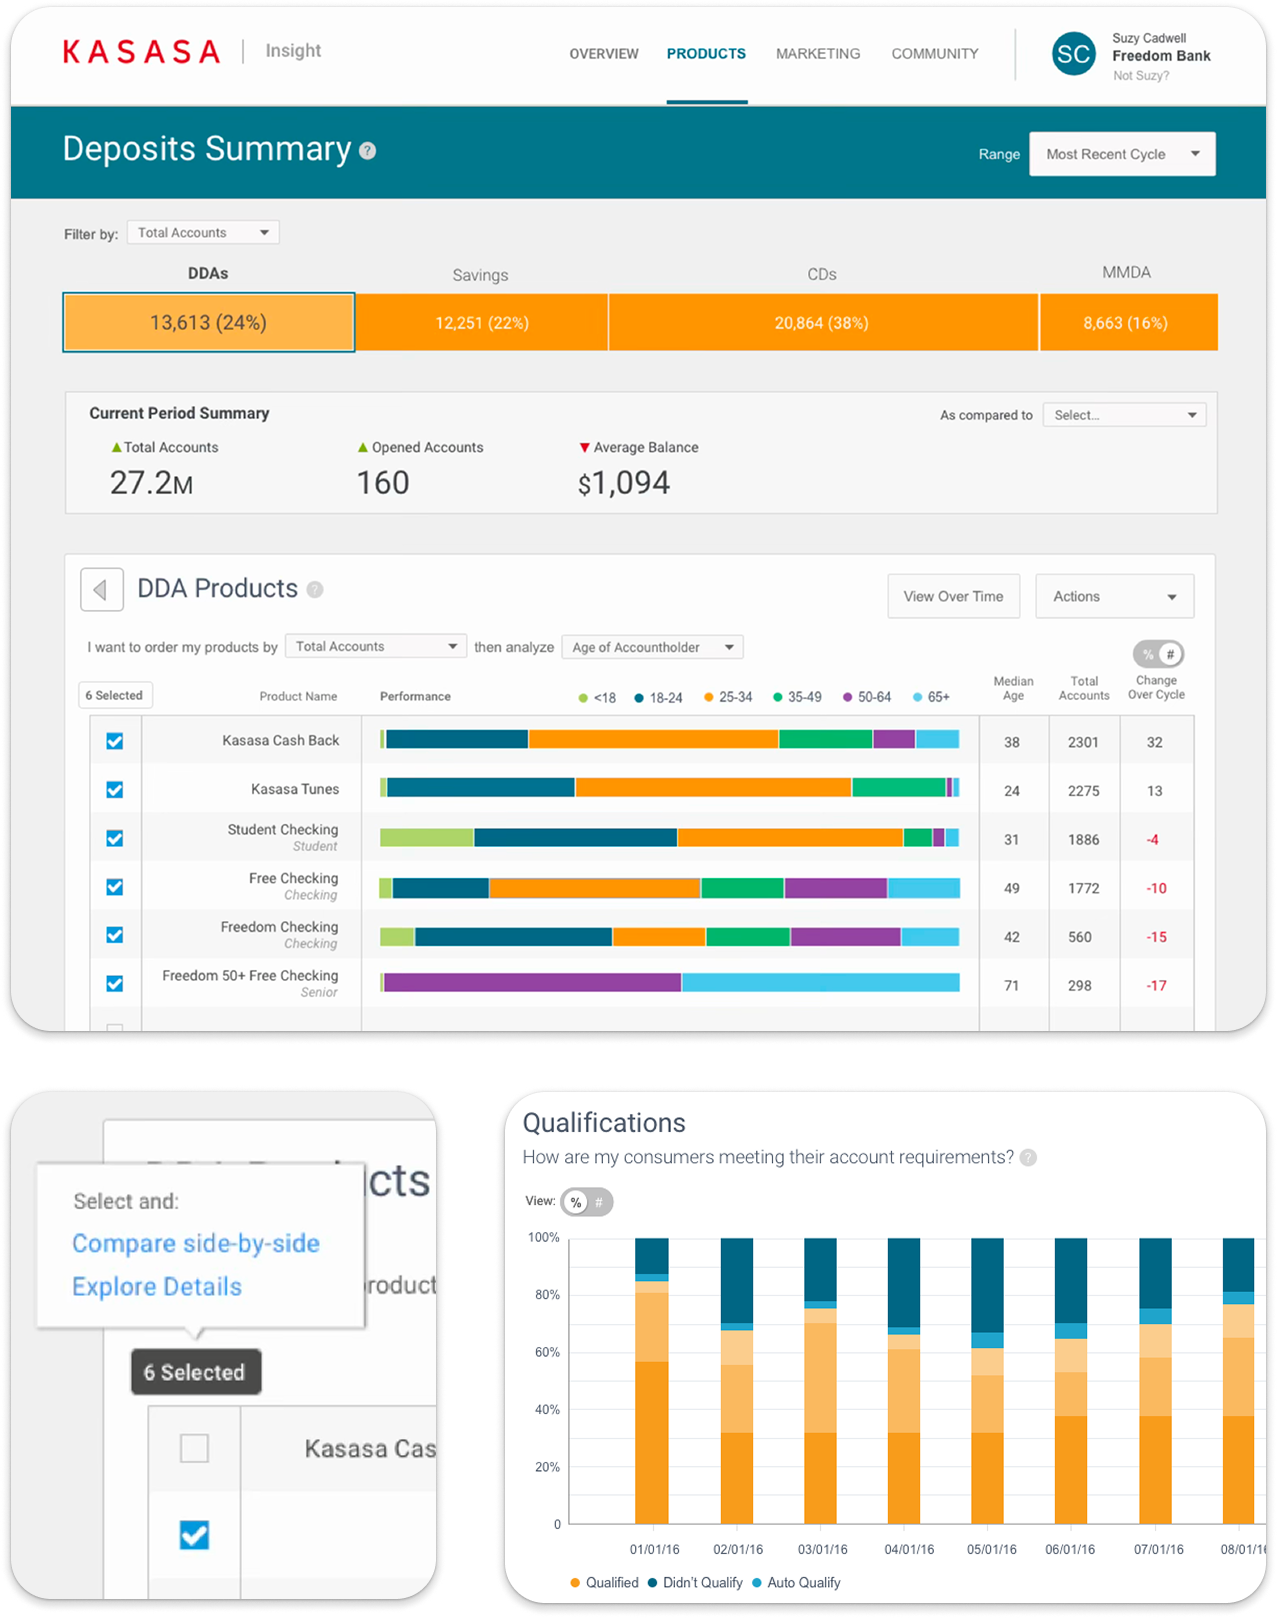Click the small 6 Selected button above table
This screenshot has height=1618, width=1277.
[x=115, y=696]
